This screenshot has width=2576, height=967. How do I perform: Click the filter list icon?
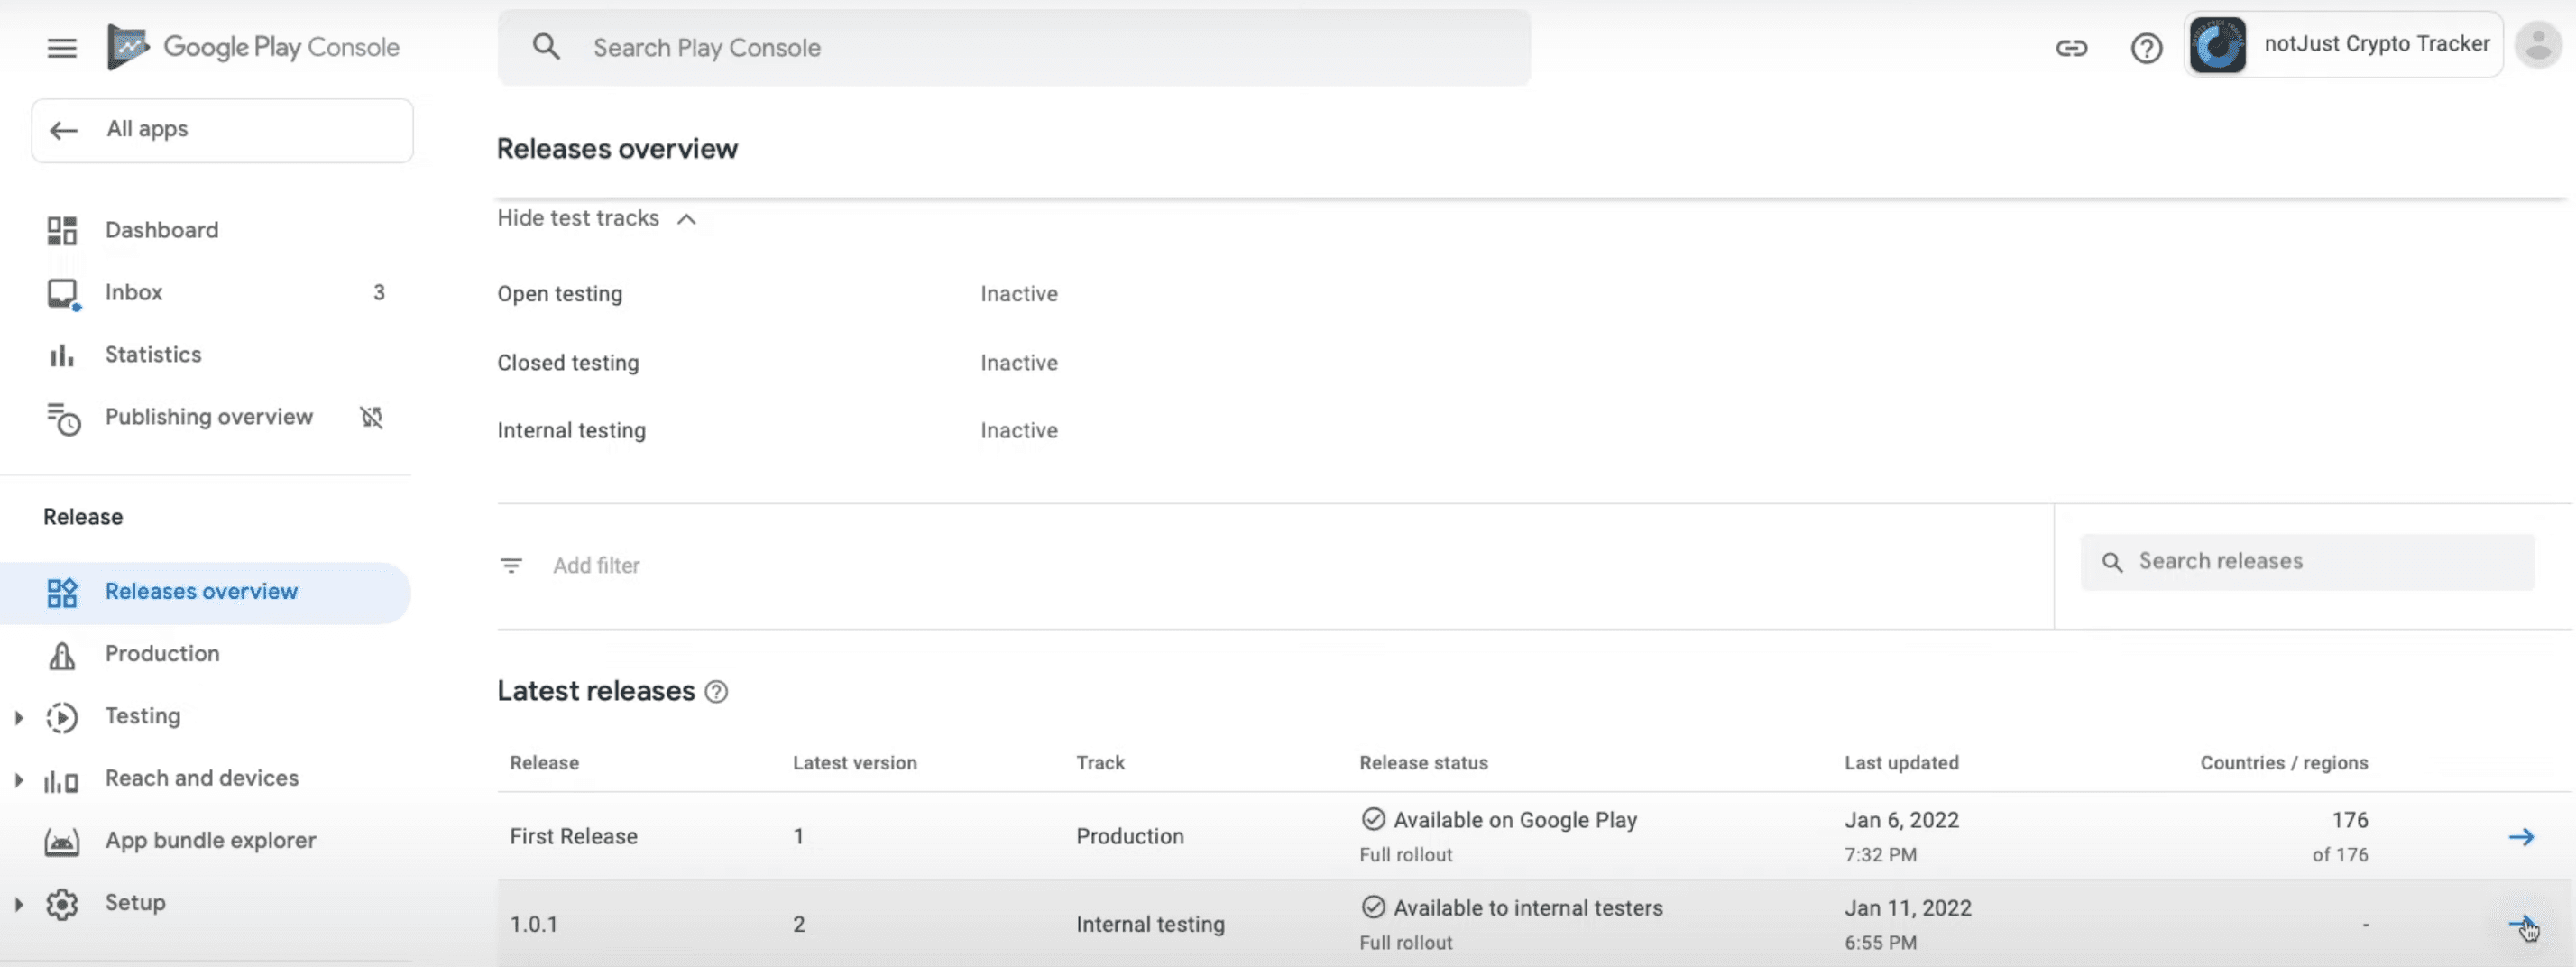point(511,566)
